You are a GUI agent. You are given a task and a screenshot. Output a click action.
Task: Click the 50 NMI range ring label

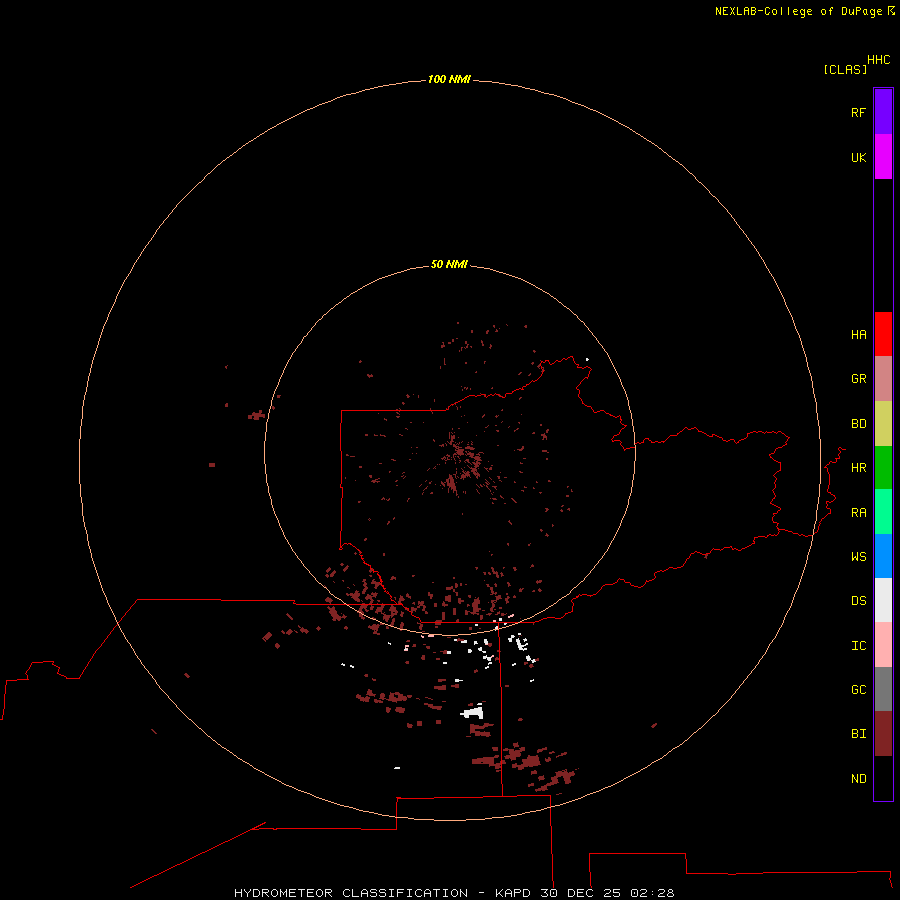pyautogui.click(x=449, y=264)
